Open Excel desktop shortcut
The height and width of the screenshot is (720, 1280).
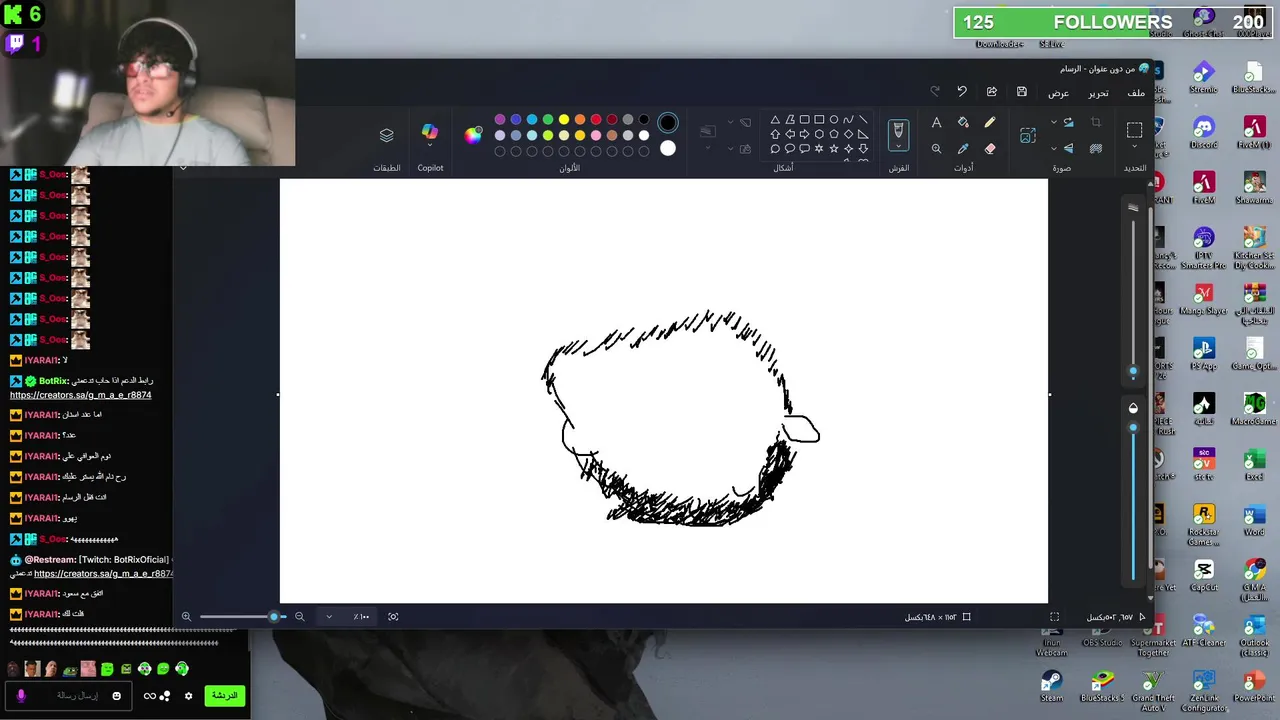click(1254, 465)
